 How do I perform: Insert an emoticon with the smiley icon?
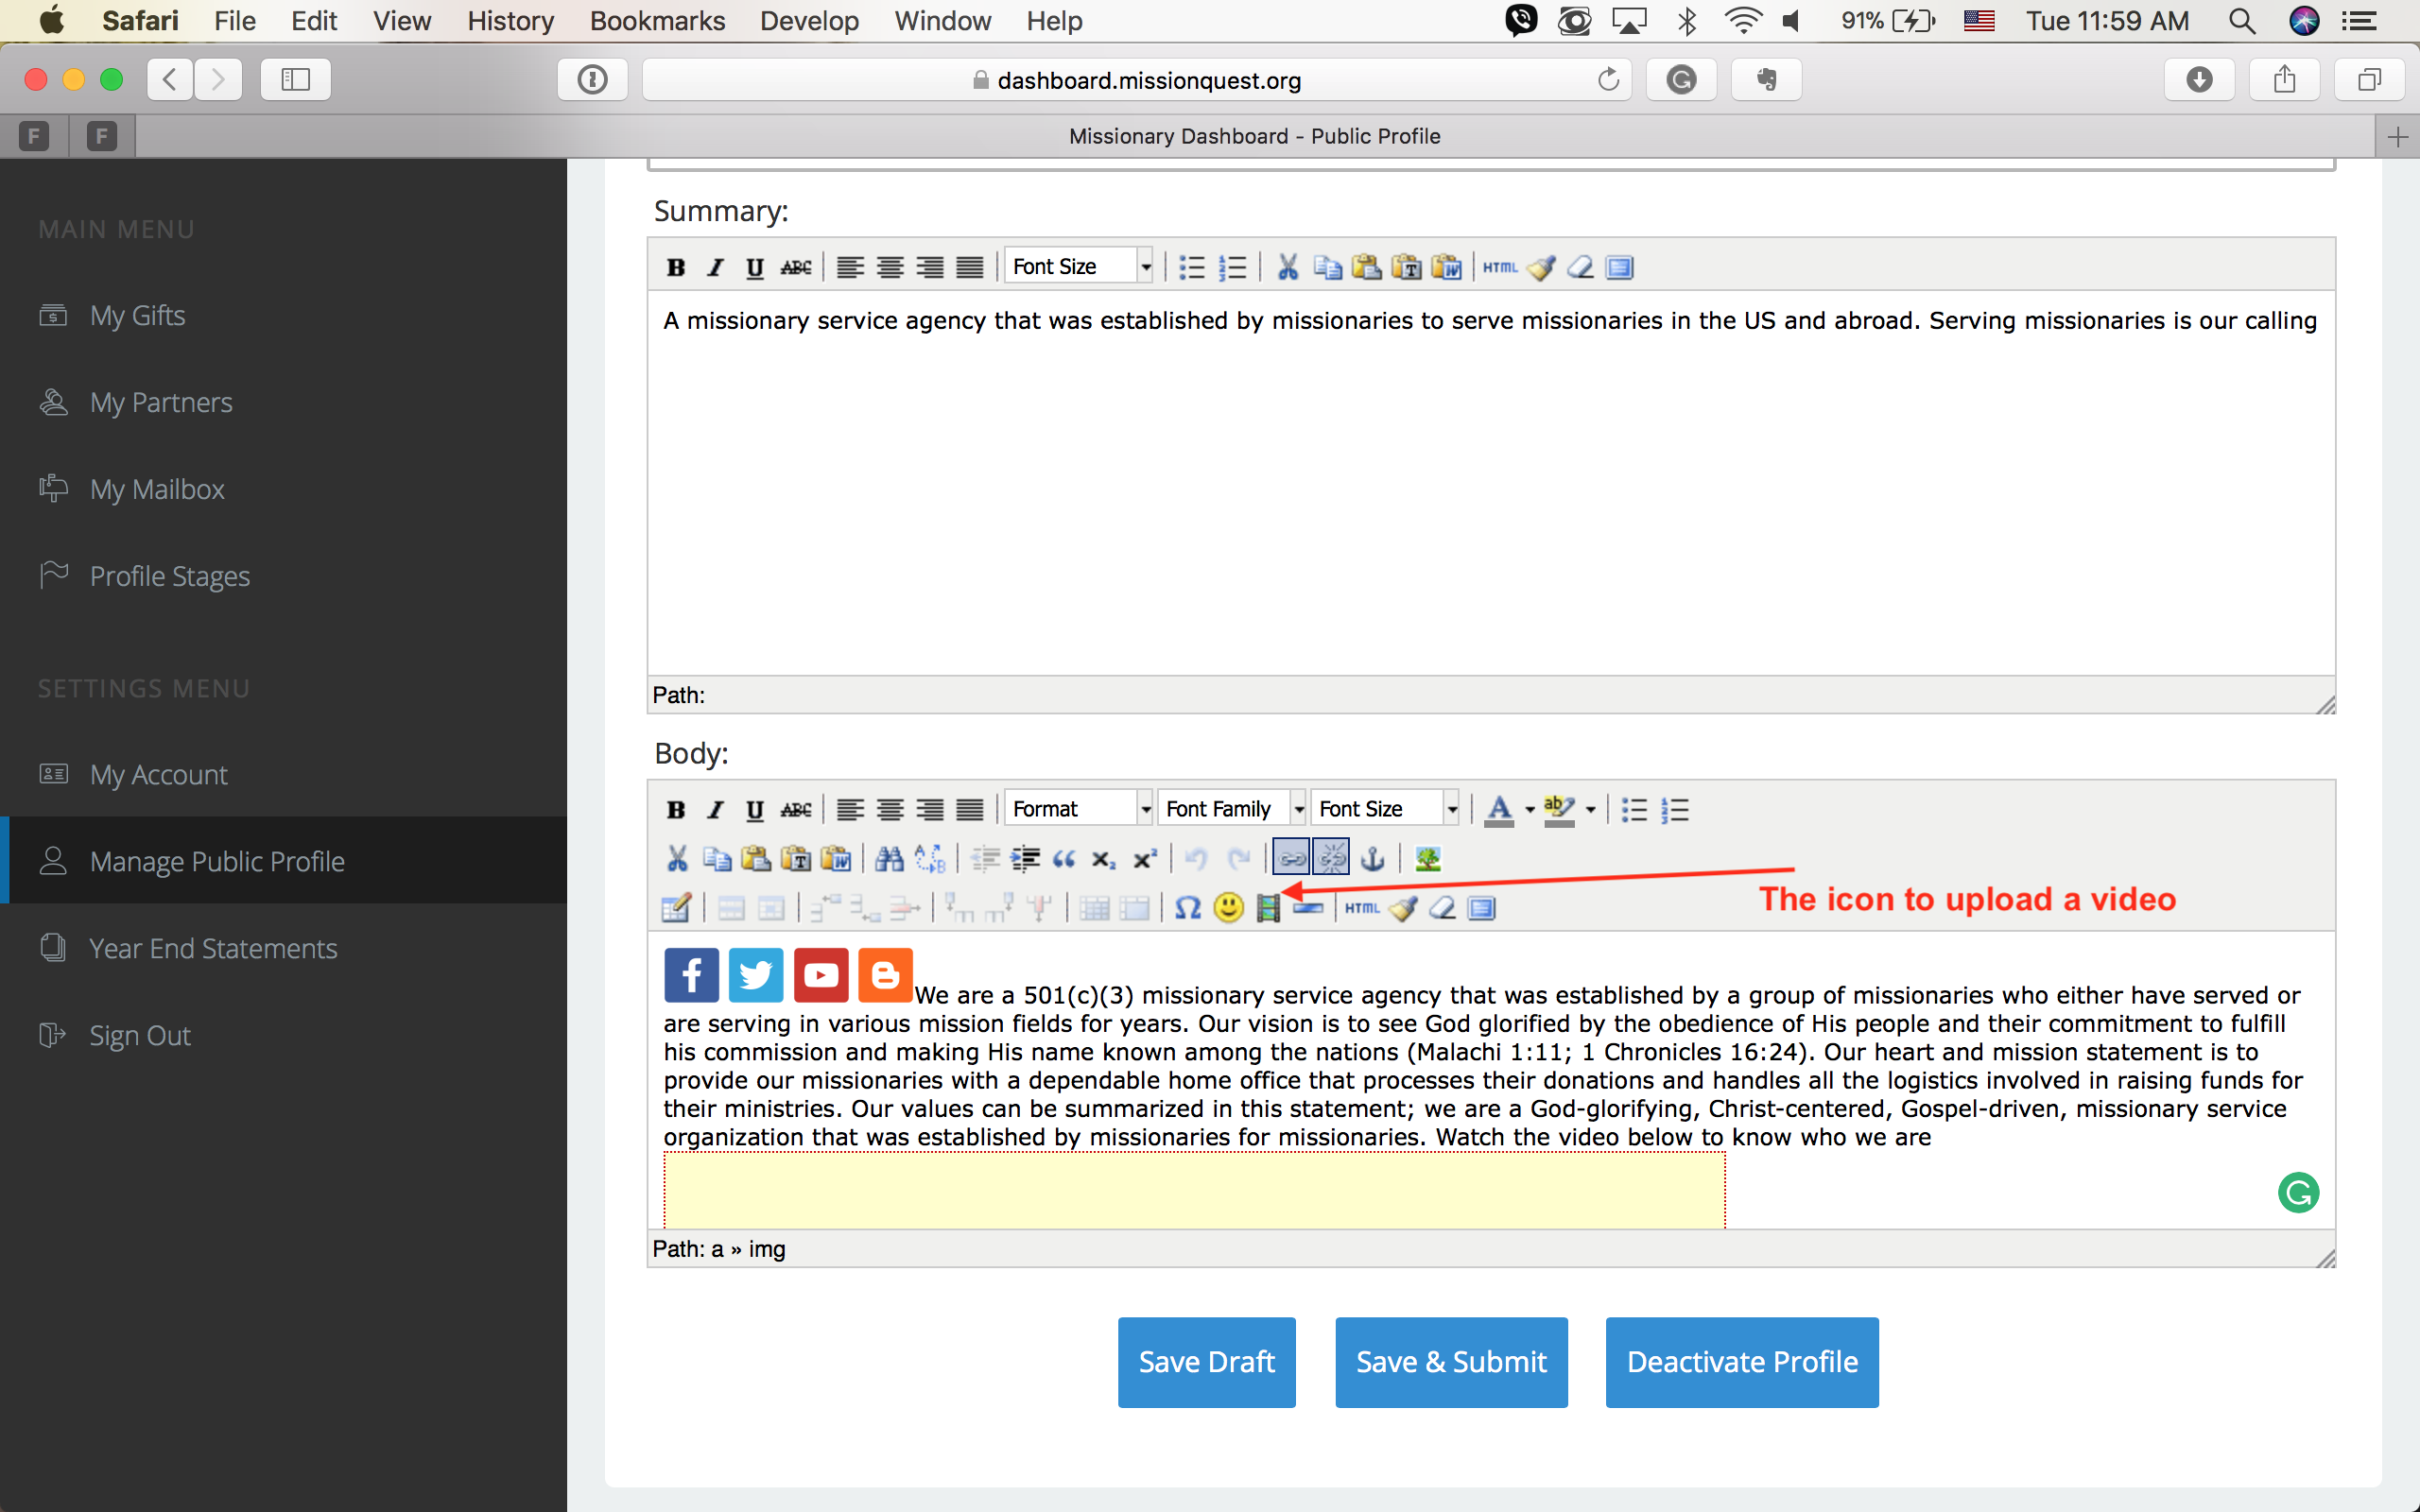1228,908
